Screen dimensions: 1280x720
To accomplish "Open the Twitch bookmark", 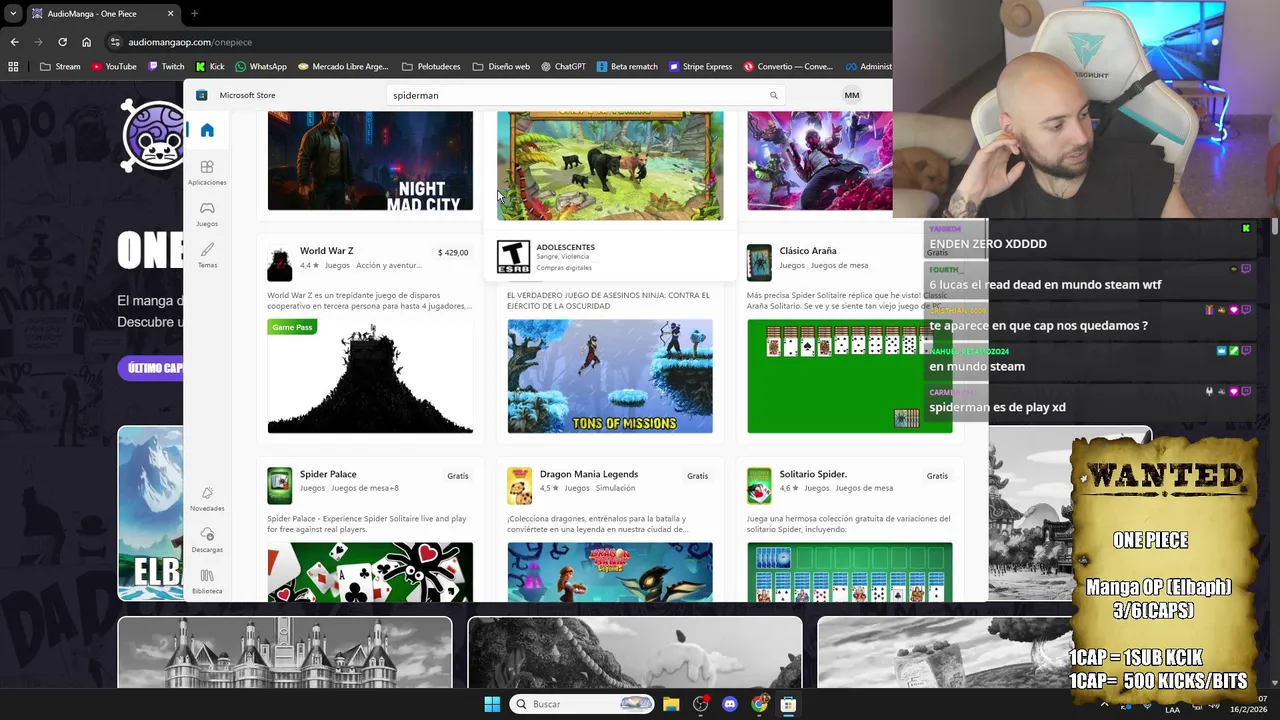I will coord(166,67).
